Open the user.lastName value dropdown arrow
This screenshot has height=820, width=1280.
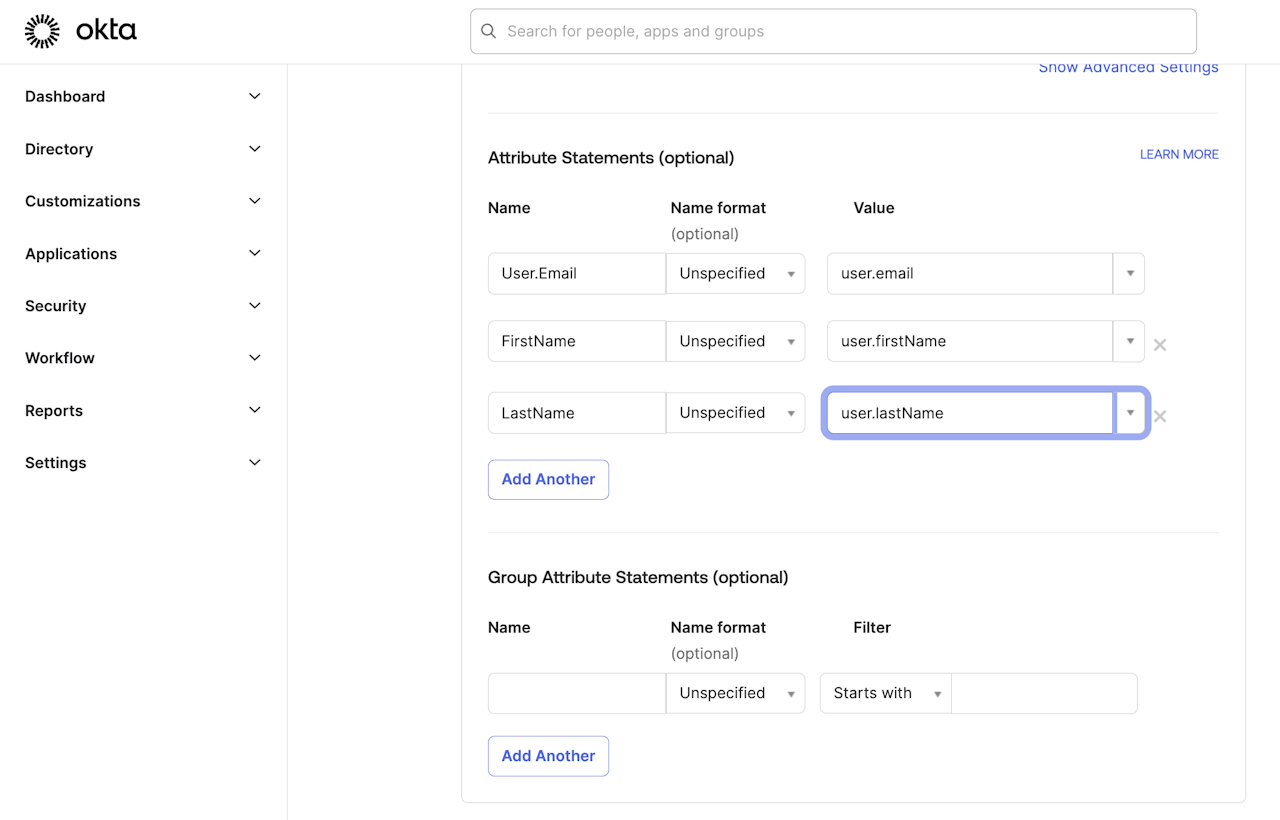coord(1130,413)
